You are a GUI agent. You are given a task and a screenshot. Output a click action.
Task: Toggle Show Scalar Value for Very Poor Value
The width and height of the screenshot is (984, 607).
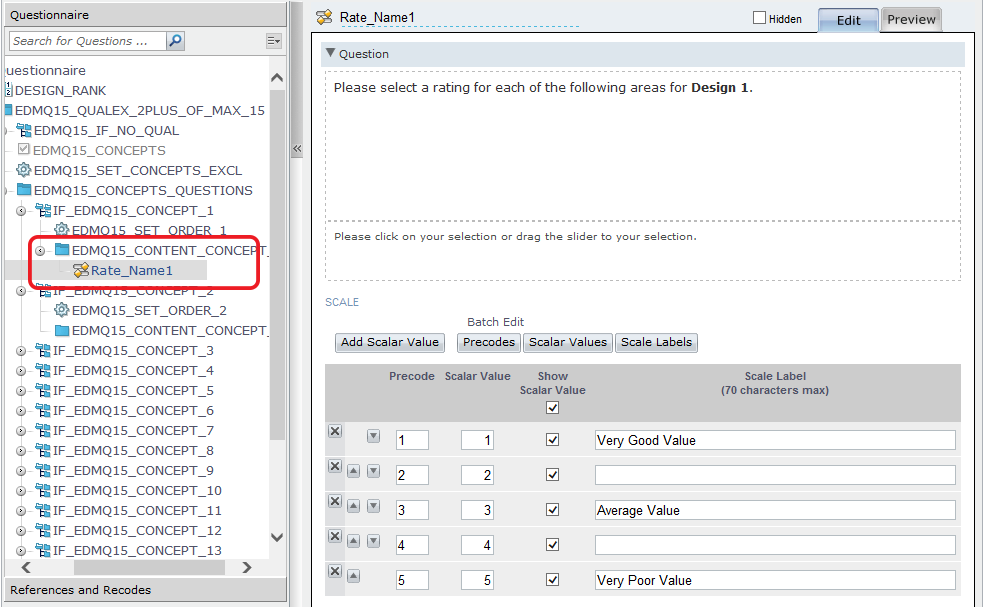point(552,579)
